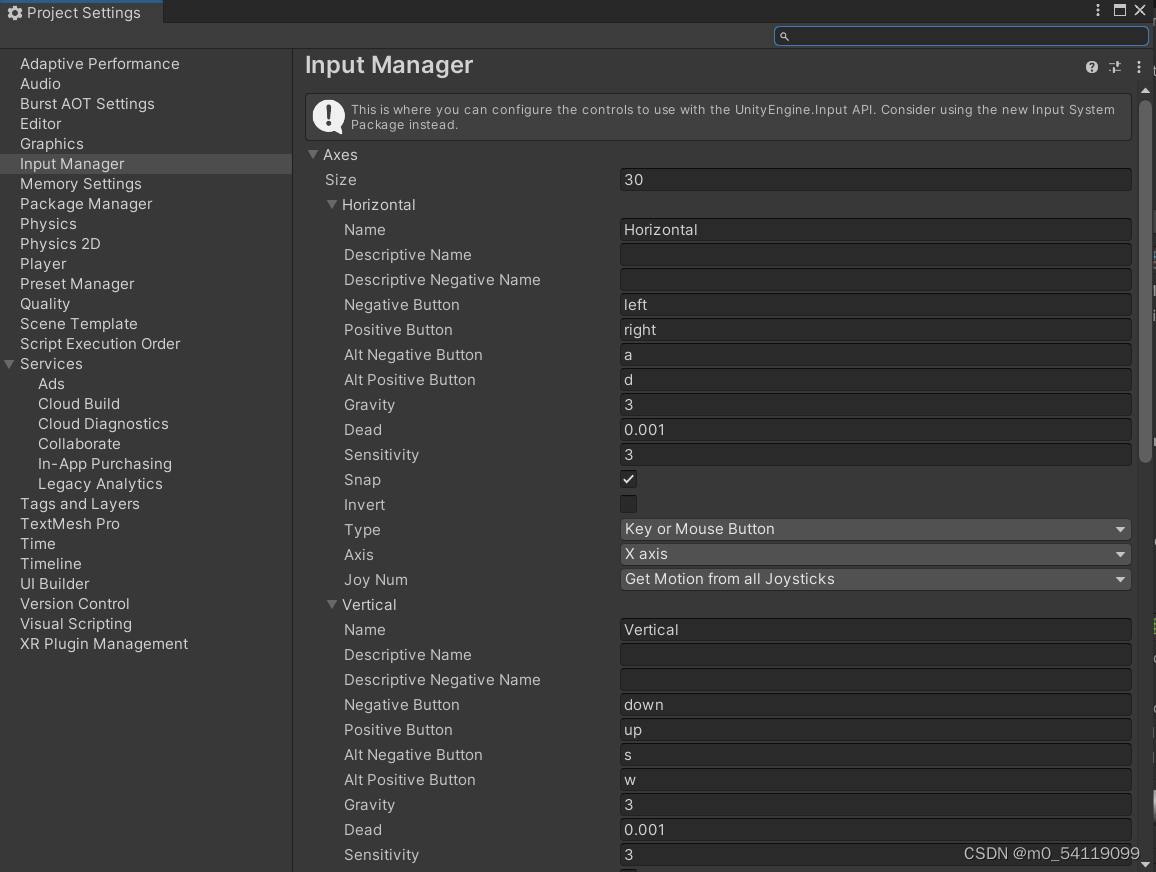Click the Input Manager vertical scrollbar thumb
1156x872 pixels.
click(1145, 282)
